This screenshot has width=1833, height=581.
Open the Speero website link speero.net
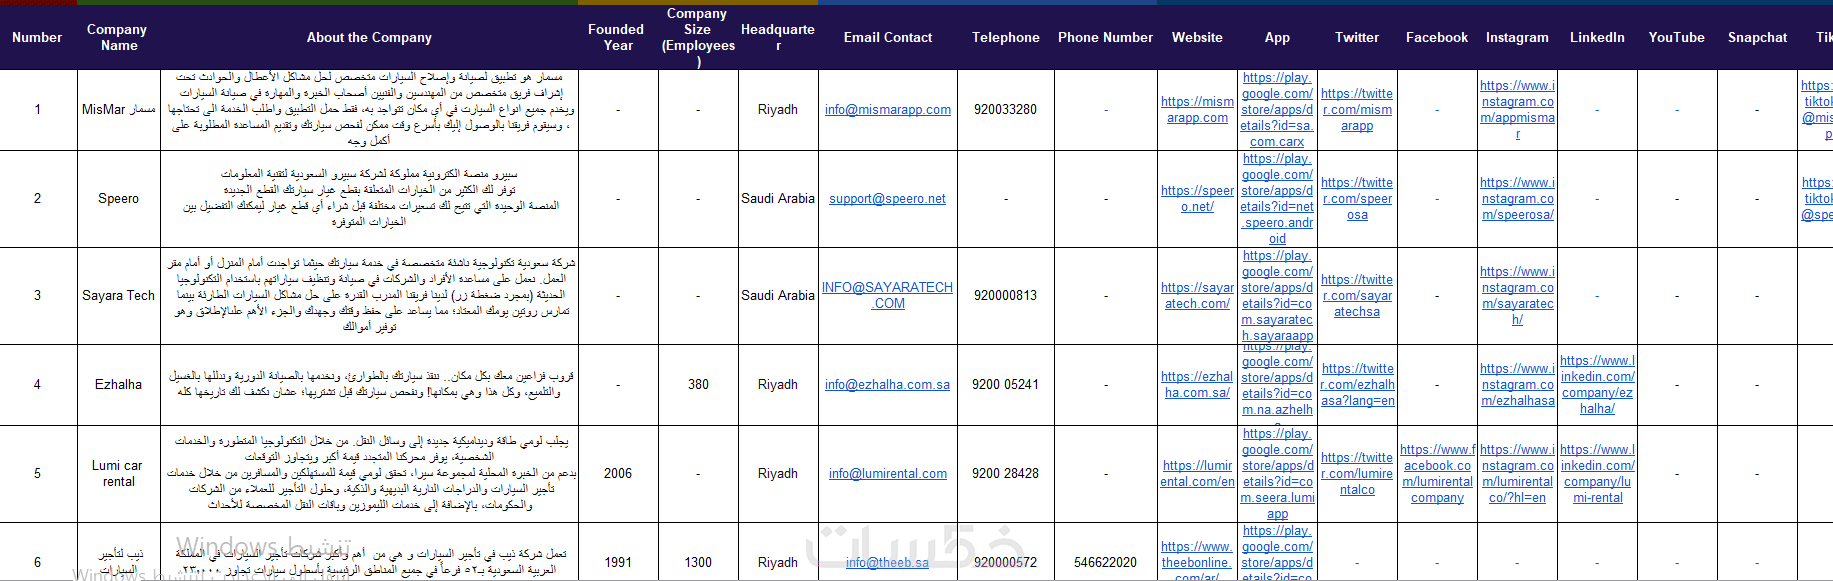click(1197, 199)
